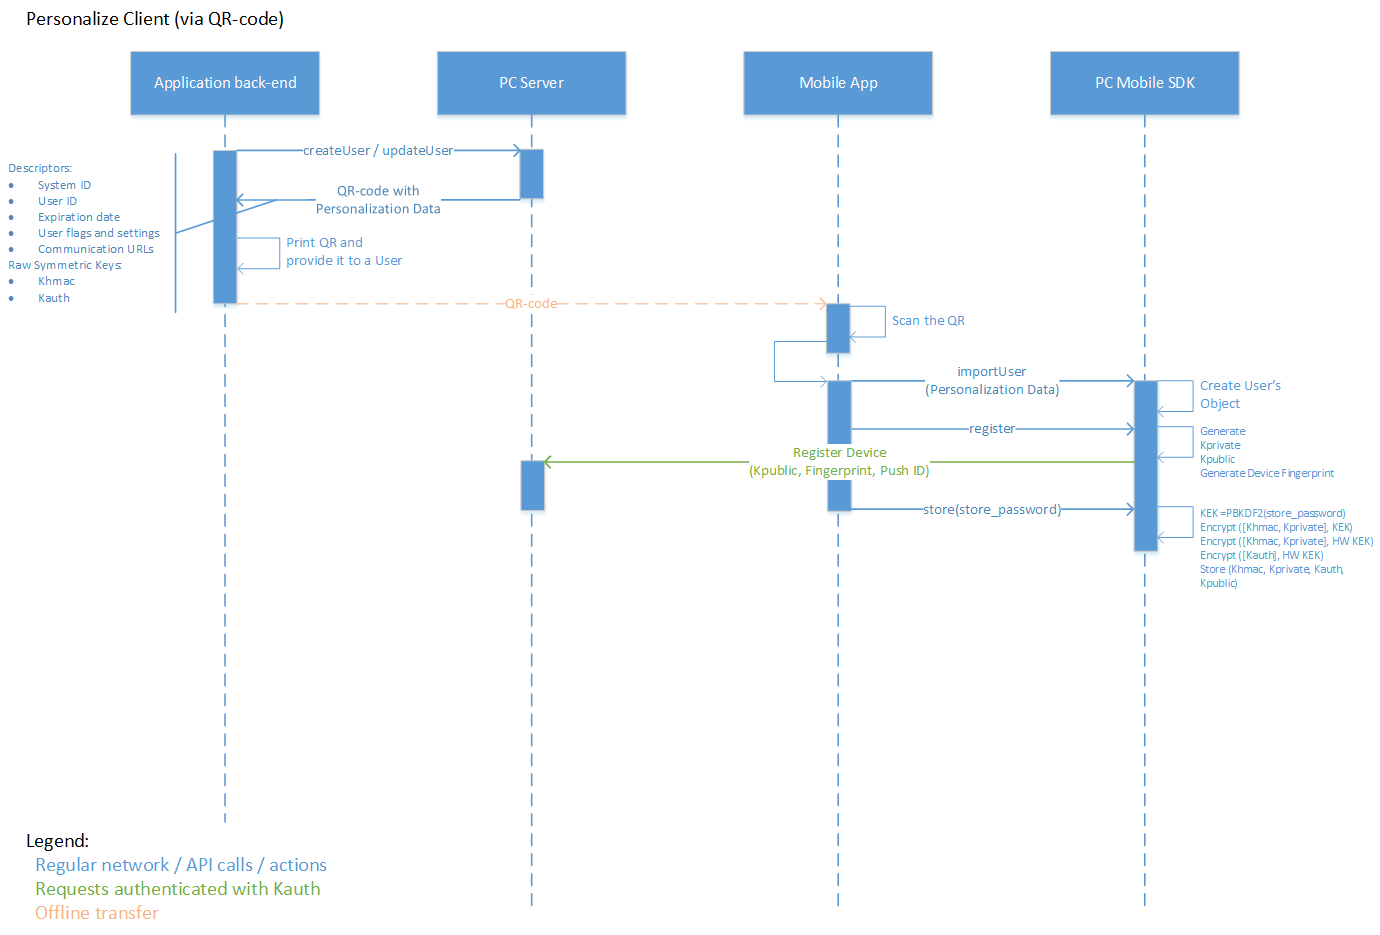The height and width of the screenshot is (935, 1380).
Task: Click 'Regular network / API calls / actions' legend
Action: (181, 865)
